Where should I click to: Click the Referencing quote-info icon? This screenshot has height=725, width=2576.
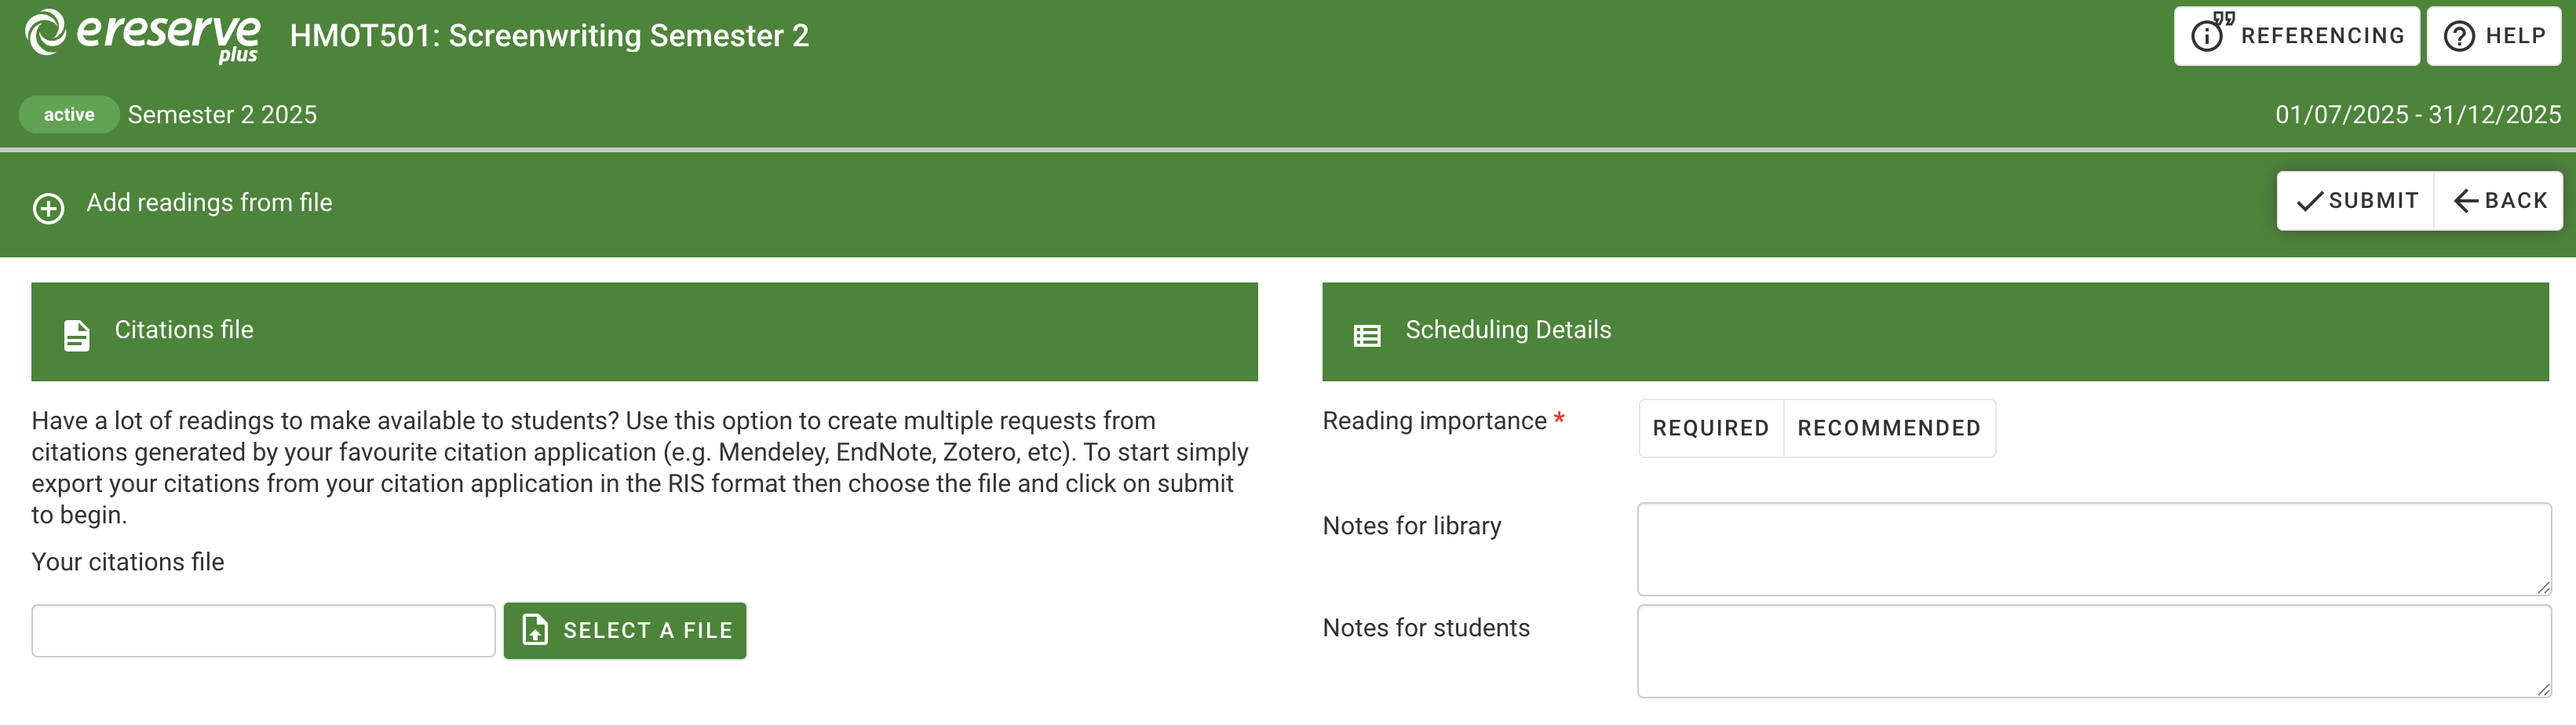2210,34
